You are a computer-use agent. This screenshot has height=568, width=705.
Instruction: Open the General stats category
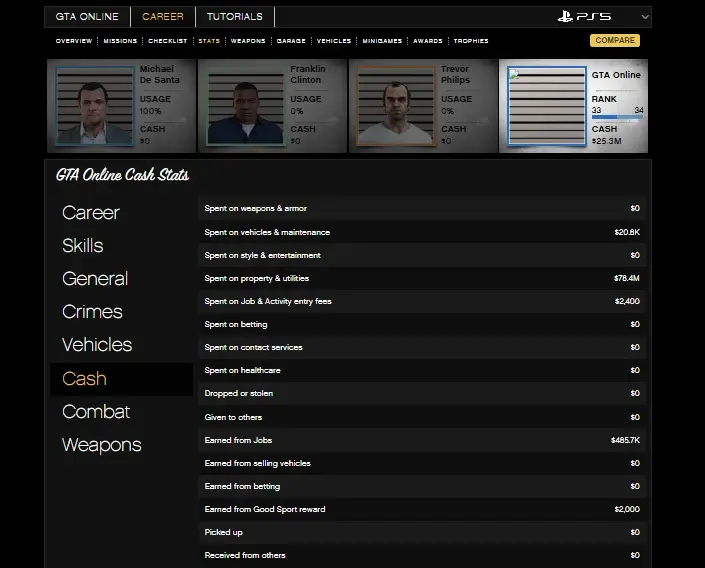95,279
